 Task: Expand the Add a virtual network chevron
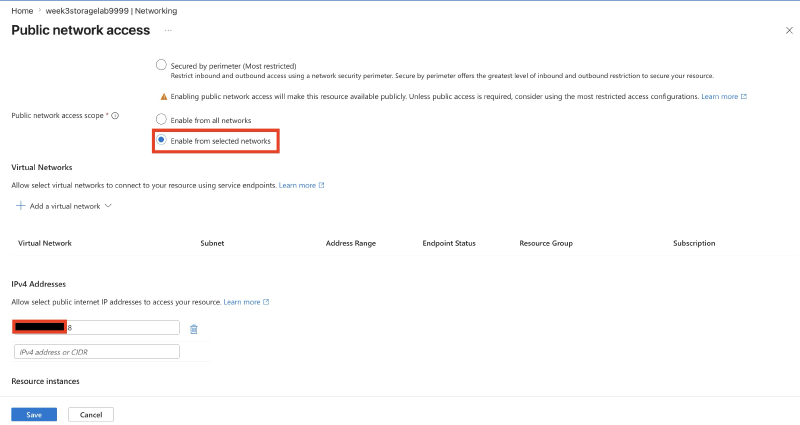[x=108, y=206]
